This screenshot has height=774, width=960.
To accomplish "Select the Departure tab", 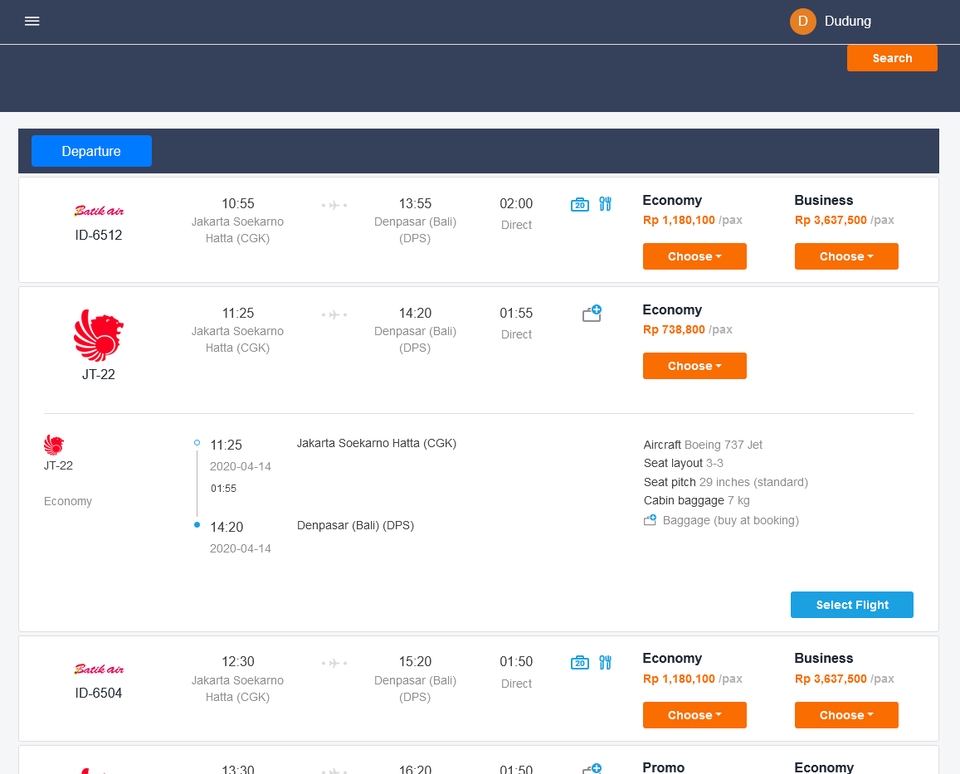I will point(91,151).
